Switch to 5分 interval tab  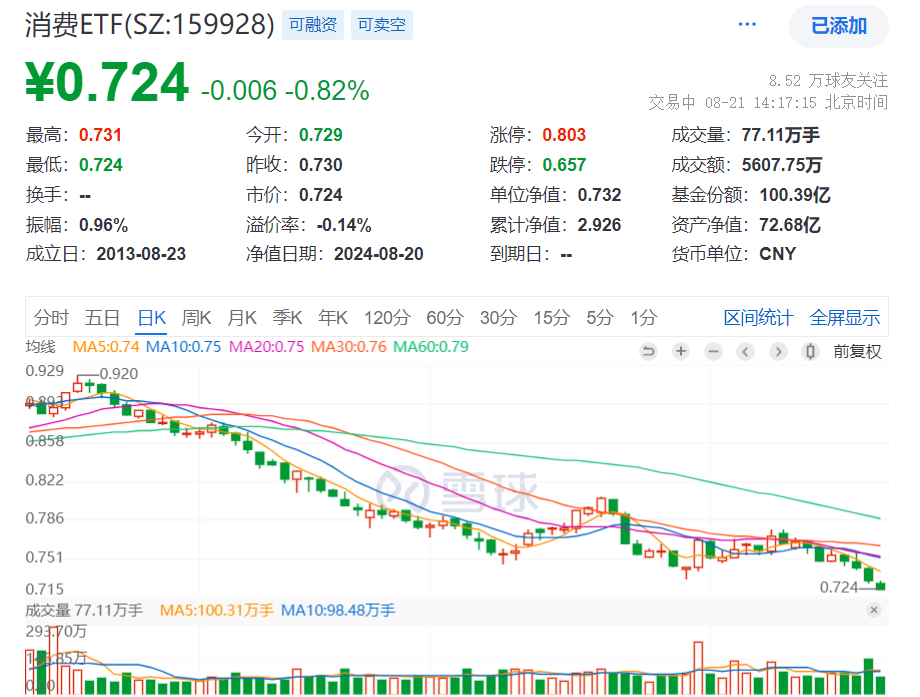[600, 317]
